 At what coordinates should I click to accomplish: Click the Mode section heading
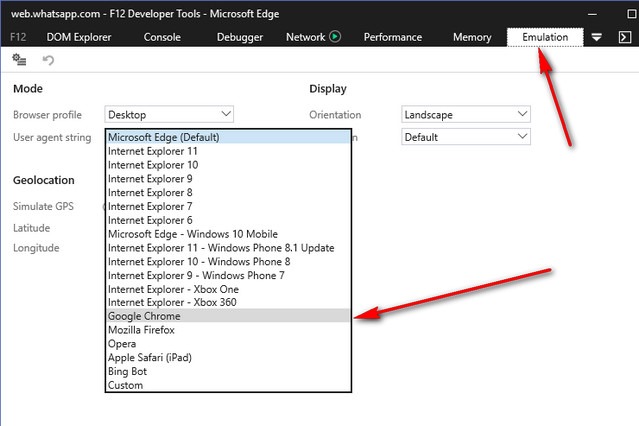click(28, 88)
